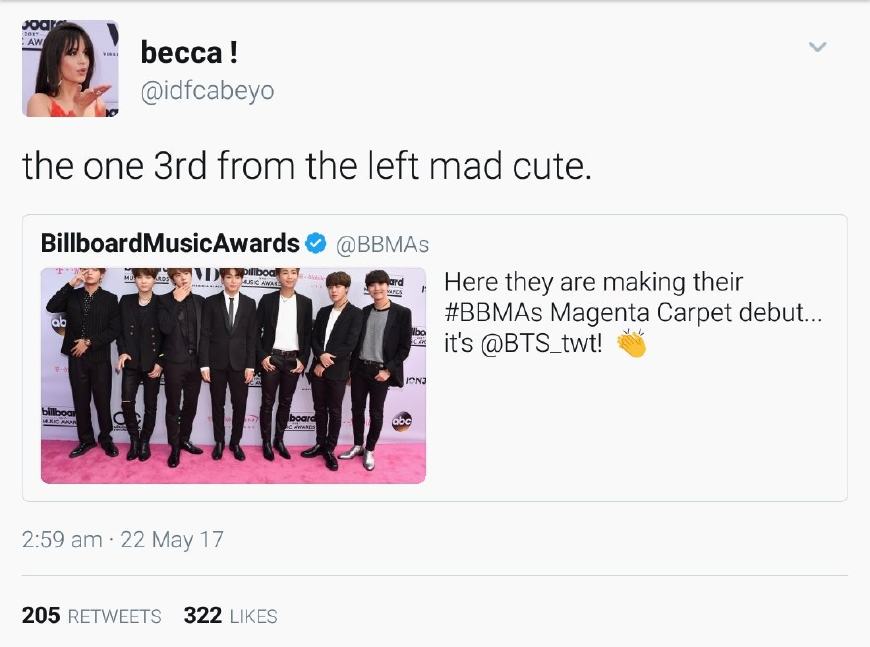Image resolution: width=870 pixels, height=647 pixels.
Task: Open the BillboardMusicAwards account name
Action: 170,243
